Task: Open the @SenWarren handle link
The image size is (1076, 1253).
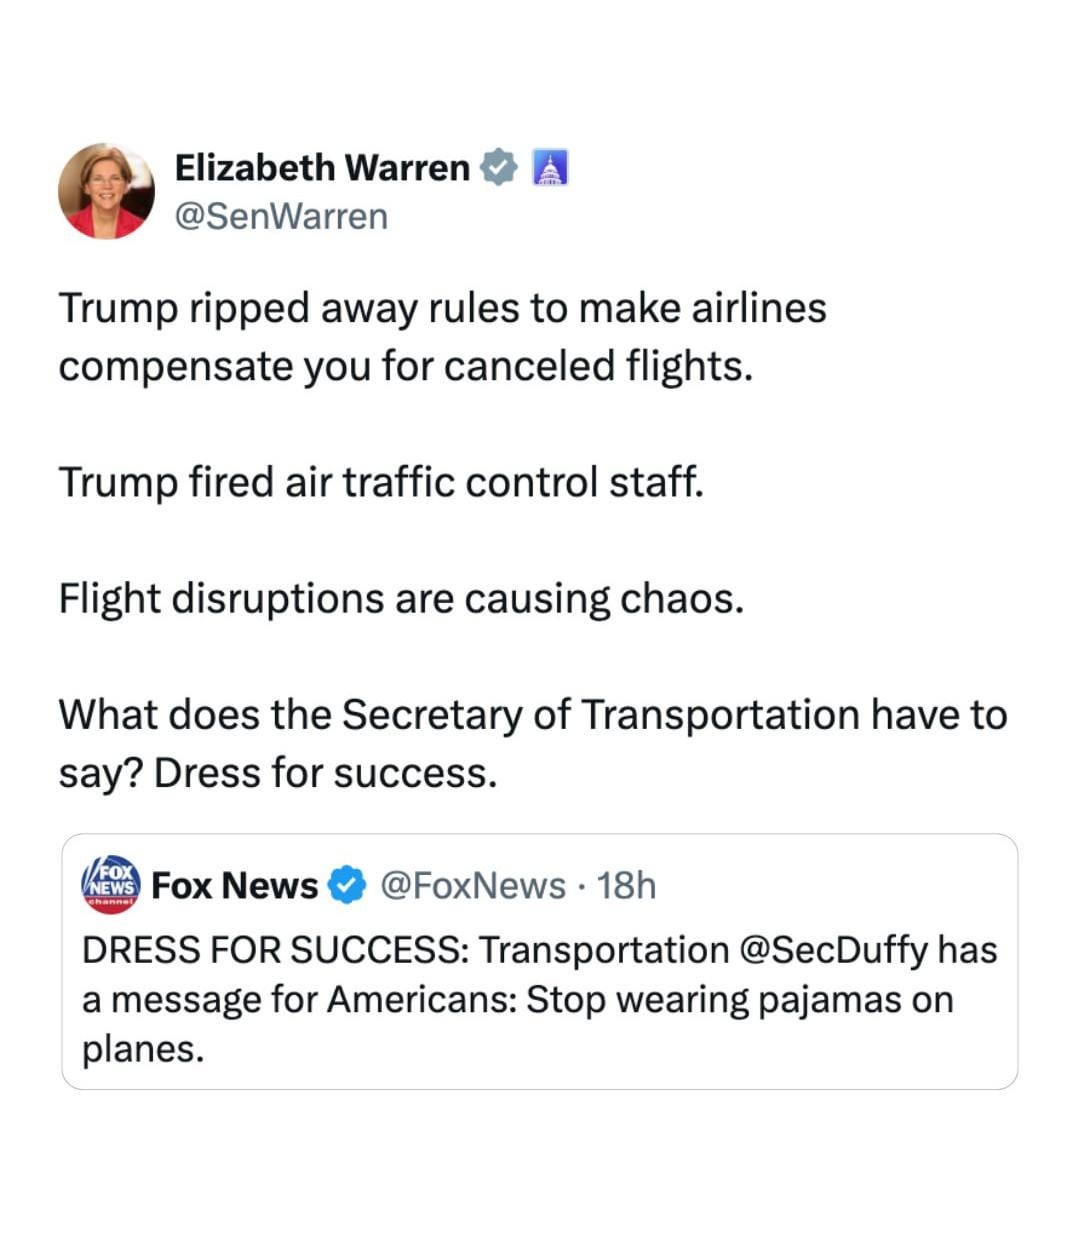Action: click(x=281, y=216)
